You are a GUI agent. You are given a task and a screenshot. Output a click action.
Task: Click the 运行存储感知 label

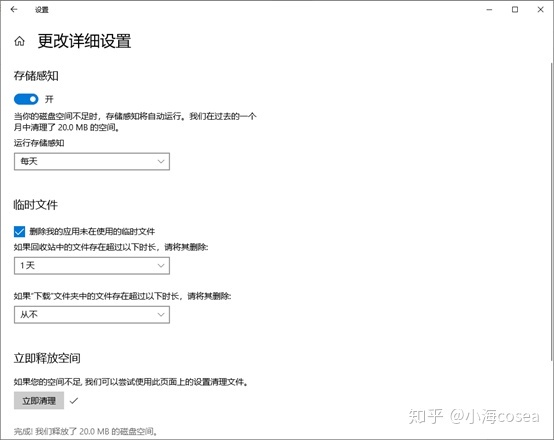pos(39,143)
